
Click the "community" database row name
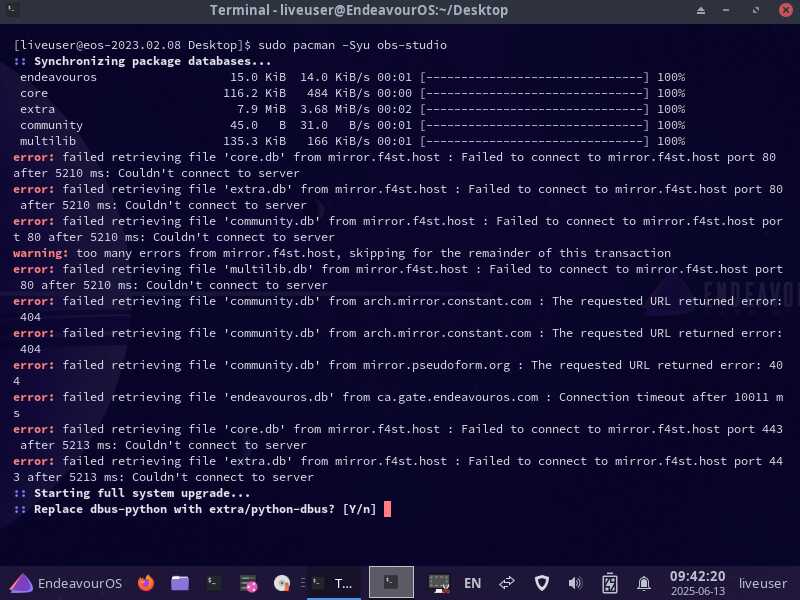coord(51,125)
